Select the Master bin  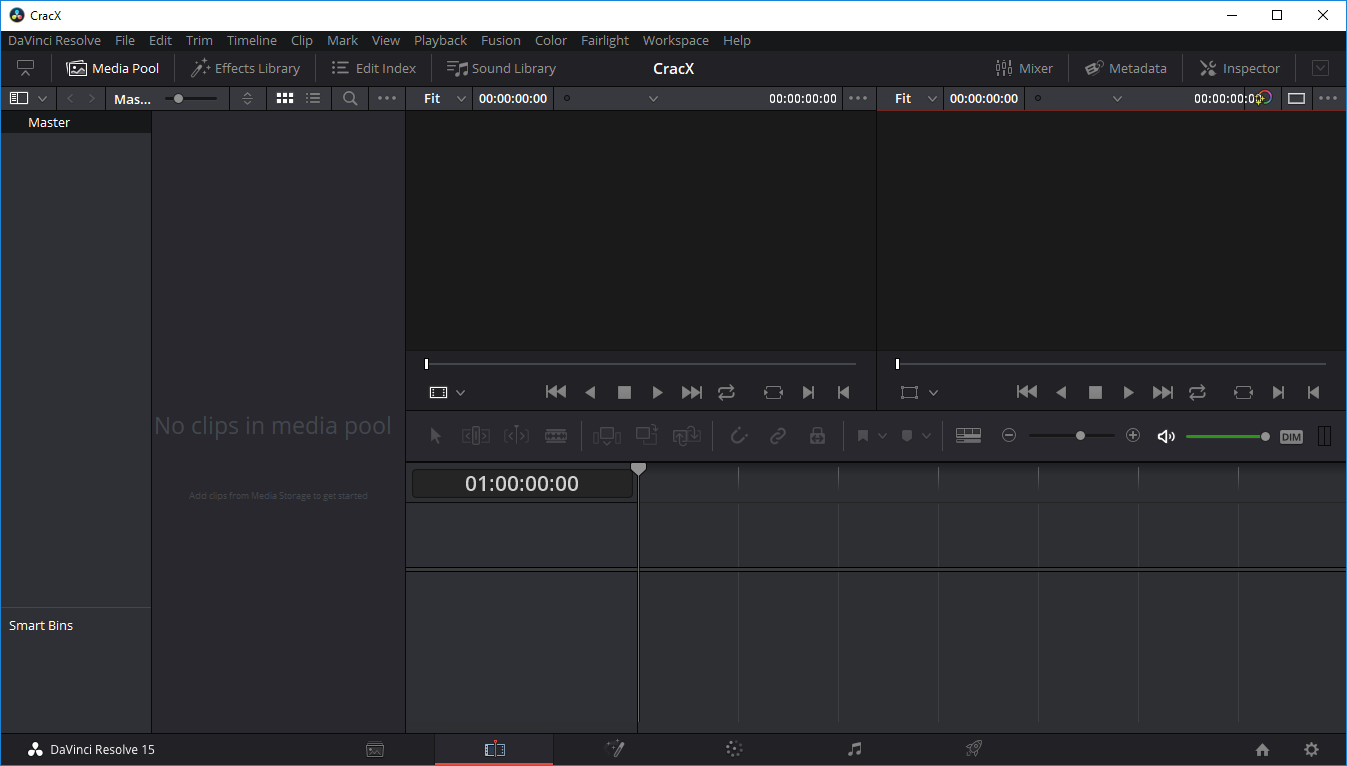[76, 122]
